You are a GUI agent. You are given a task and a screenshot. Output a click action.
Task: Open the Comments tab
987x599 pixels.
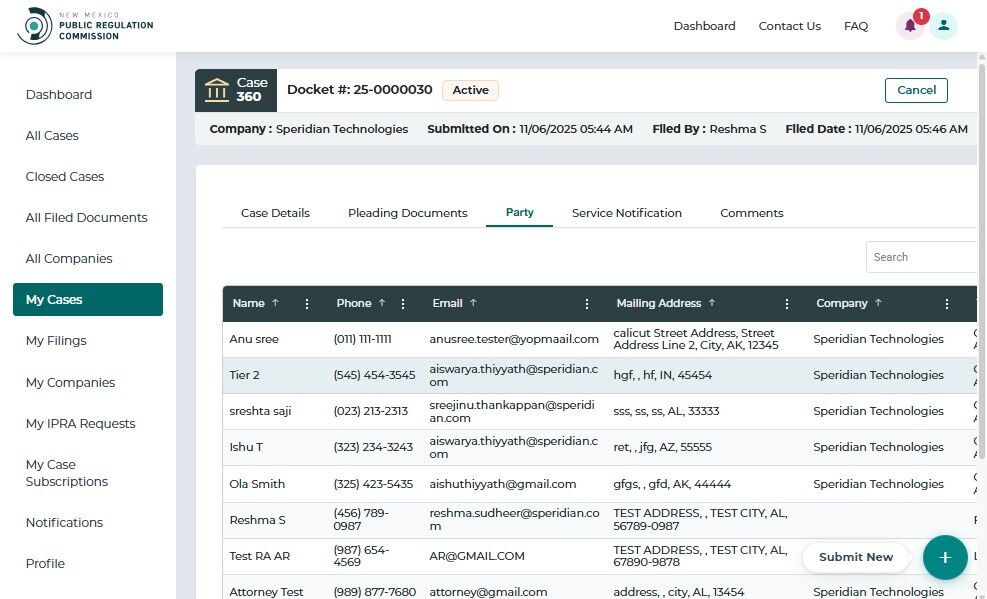pyautogui.click(x=752, y=213)
